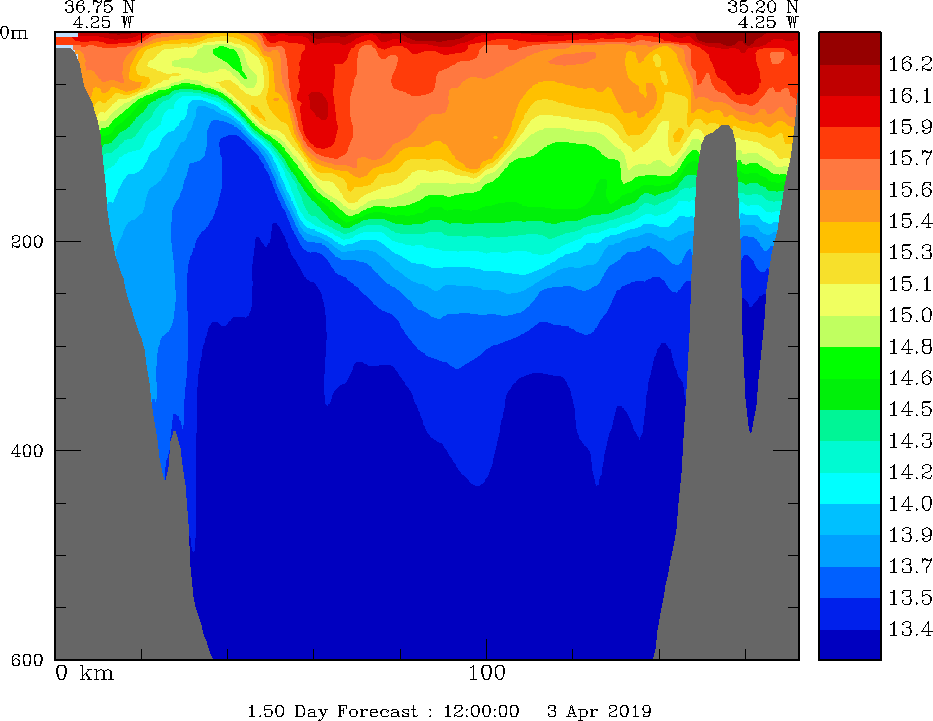933x721 pixels.
Task: Click the 13.9 legend value
Action: (910, 535)
